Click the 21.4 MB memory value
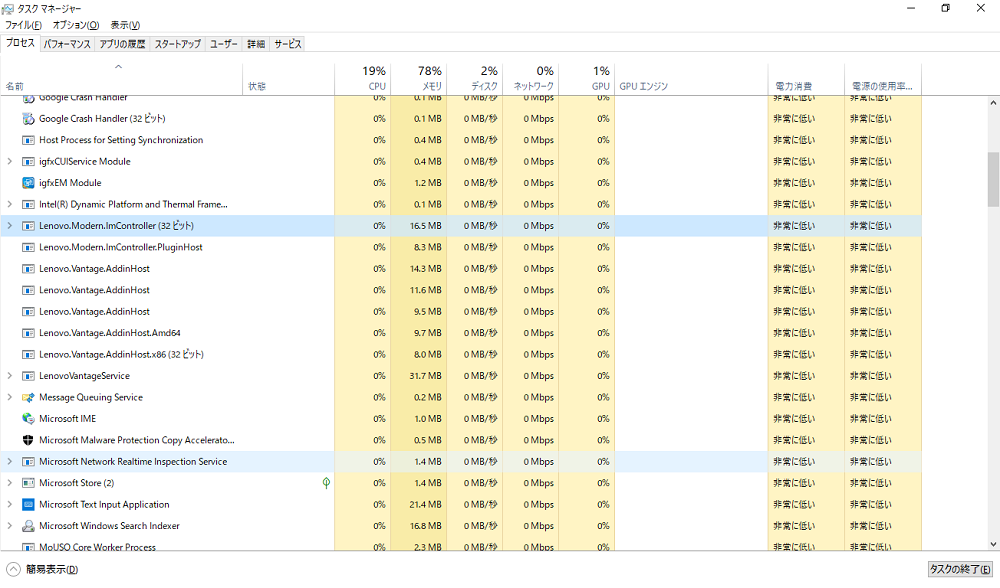Viewport: 1000px width, 588px height. (425, 504)
